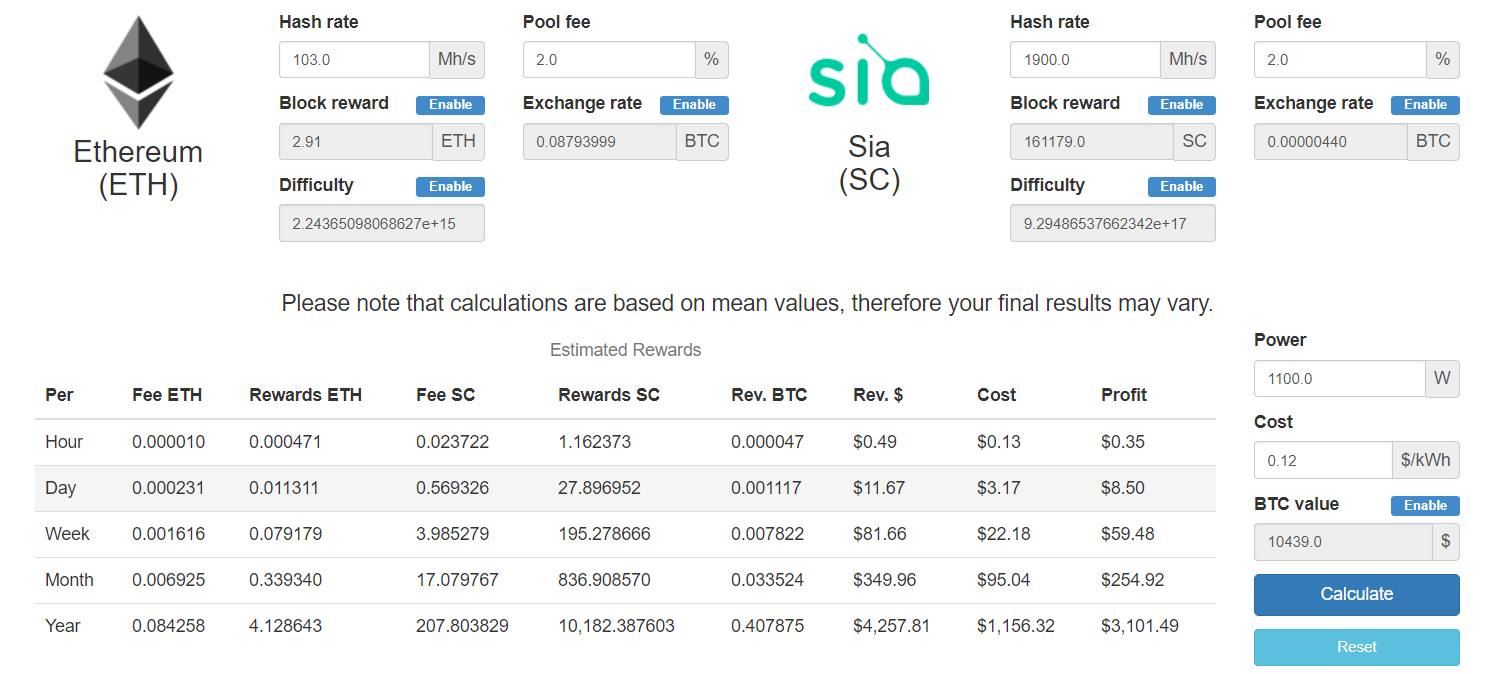Click the Profit column header

point(1124,395)
